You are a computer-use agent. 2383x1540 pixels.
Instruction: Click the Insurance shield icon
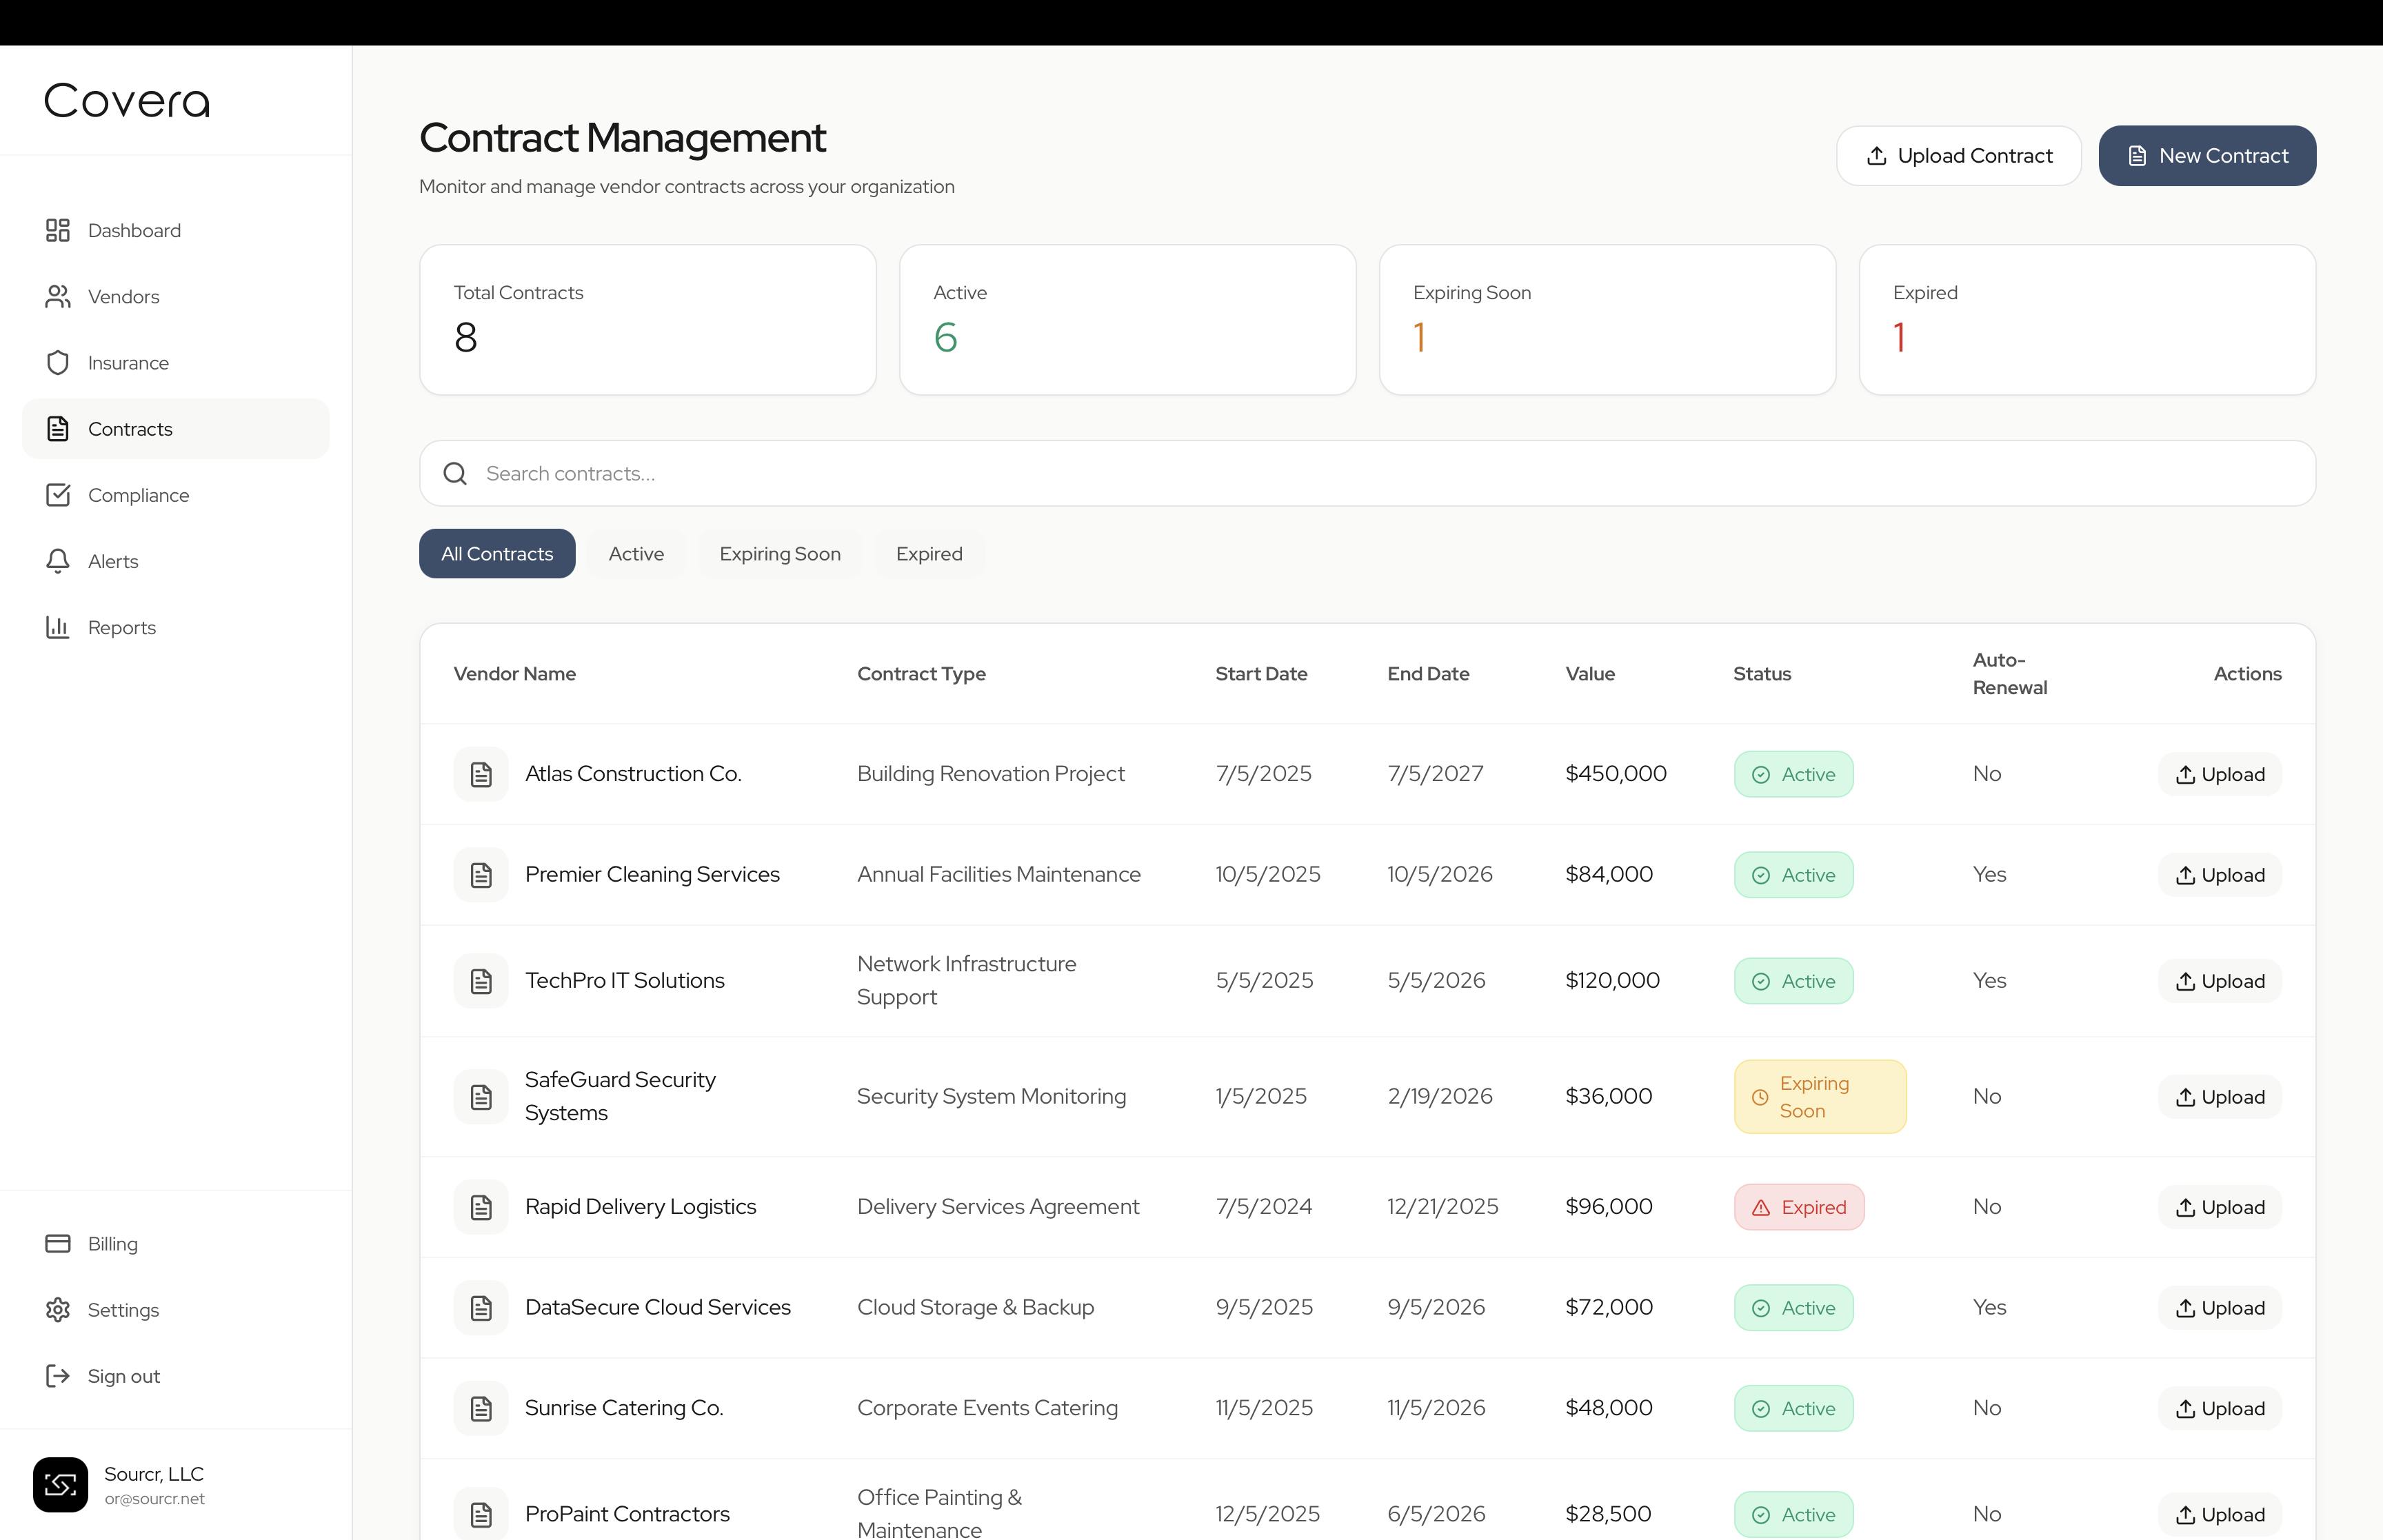click(x=58, y=363)
